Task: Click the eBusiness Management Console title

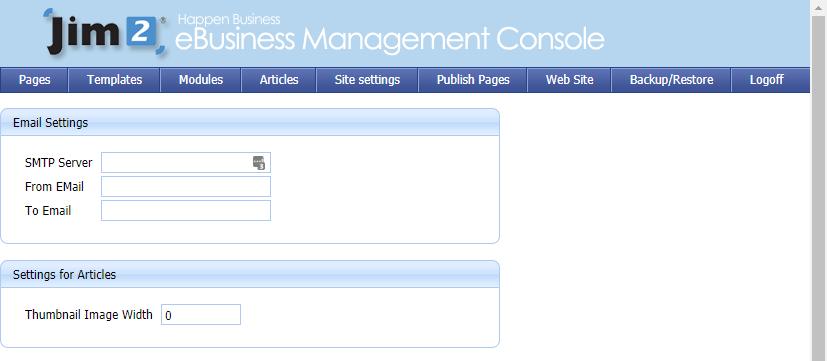Action: (x=389, y=39)
